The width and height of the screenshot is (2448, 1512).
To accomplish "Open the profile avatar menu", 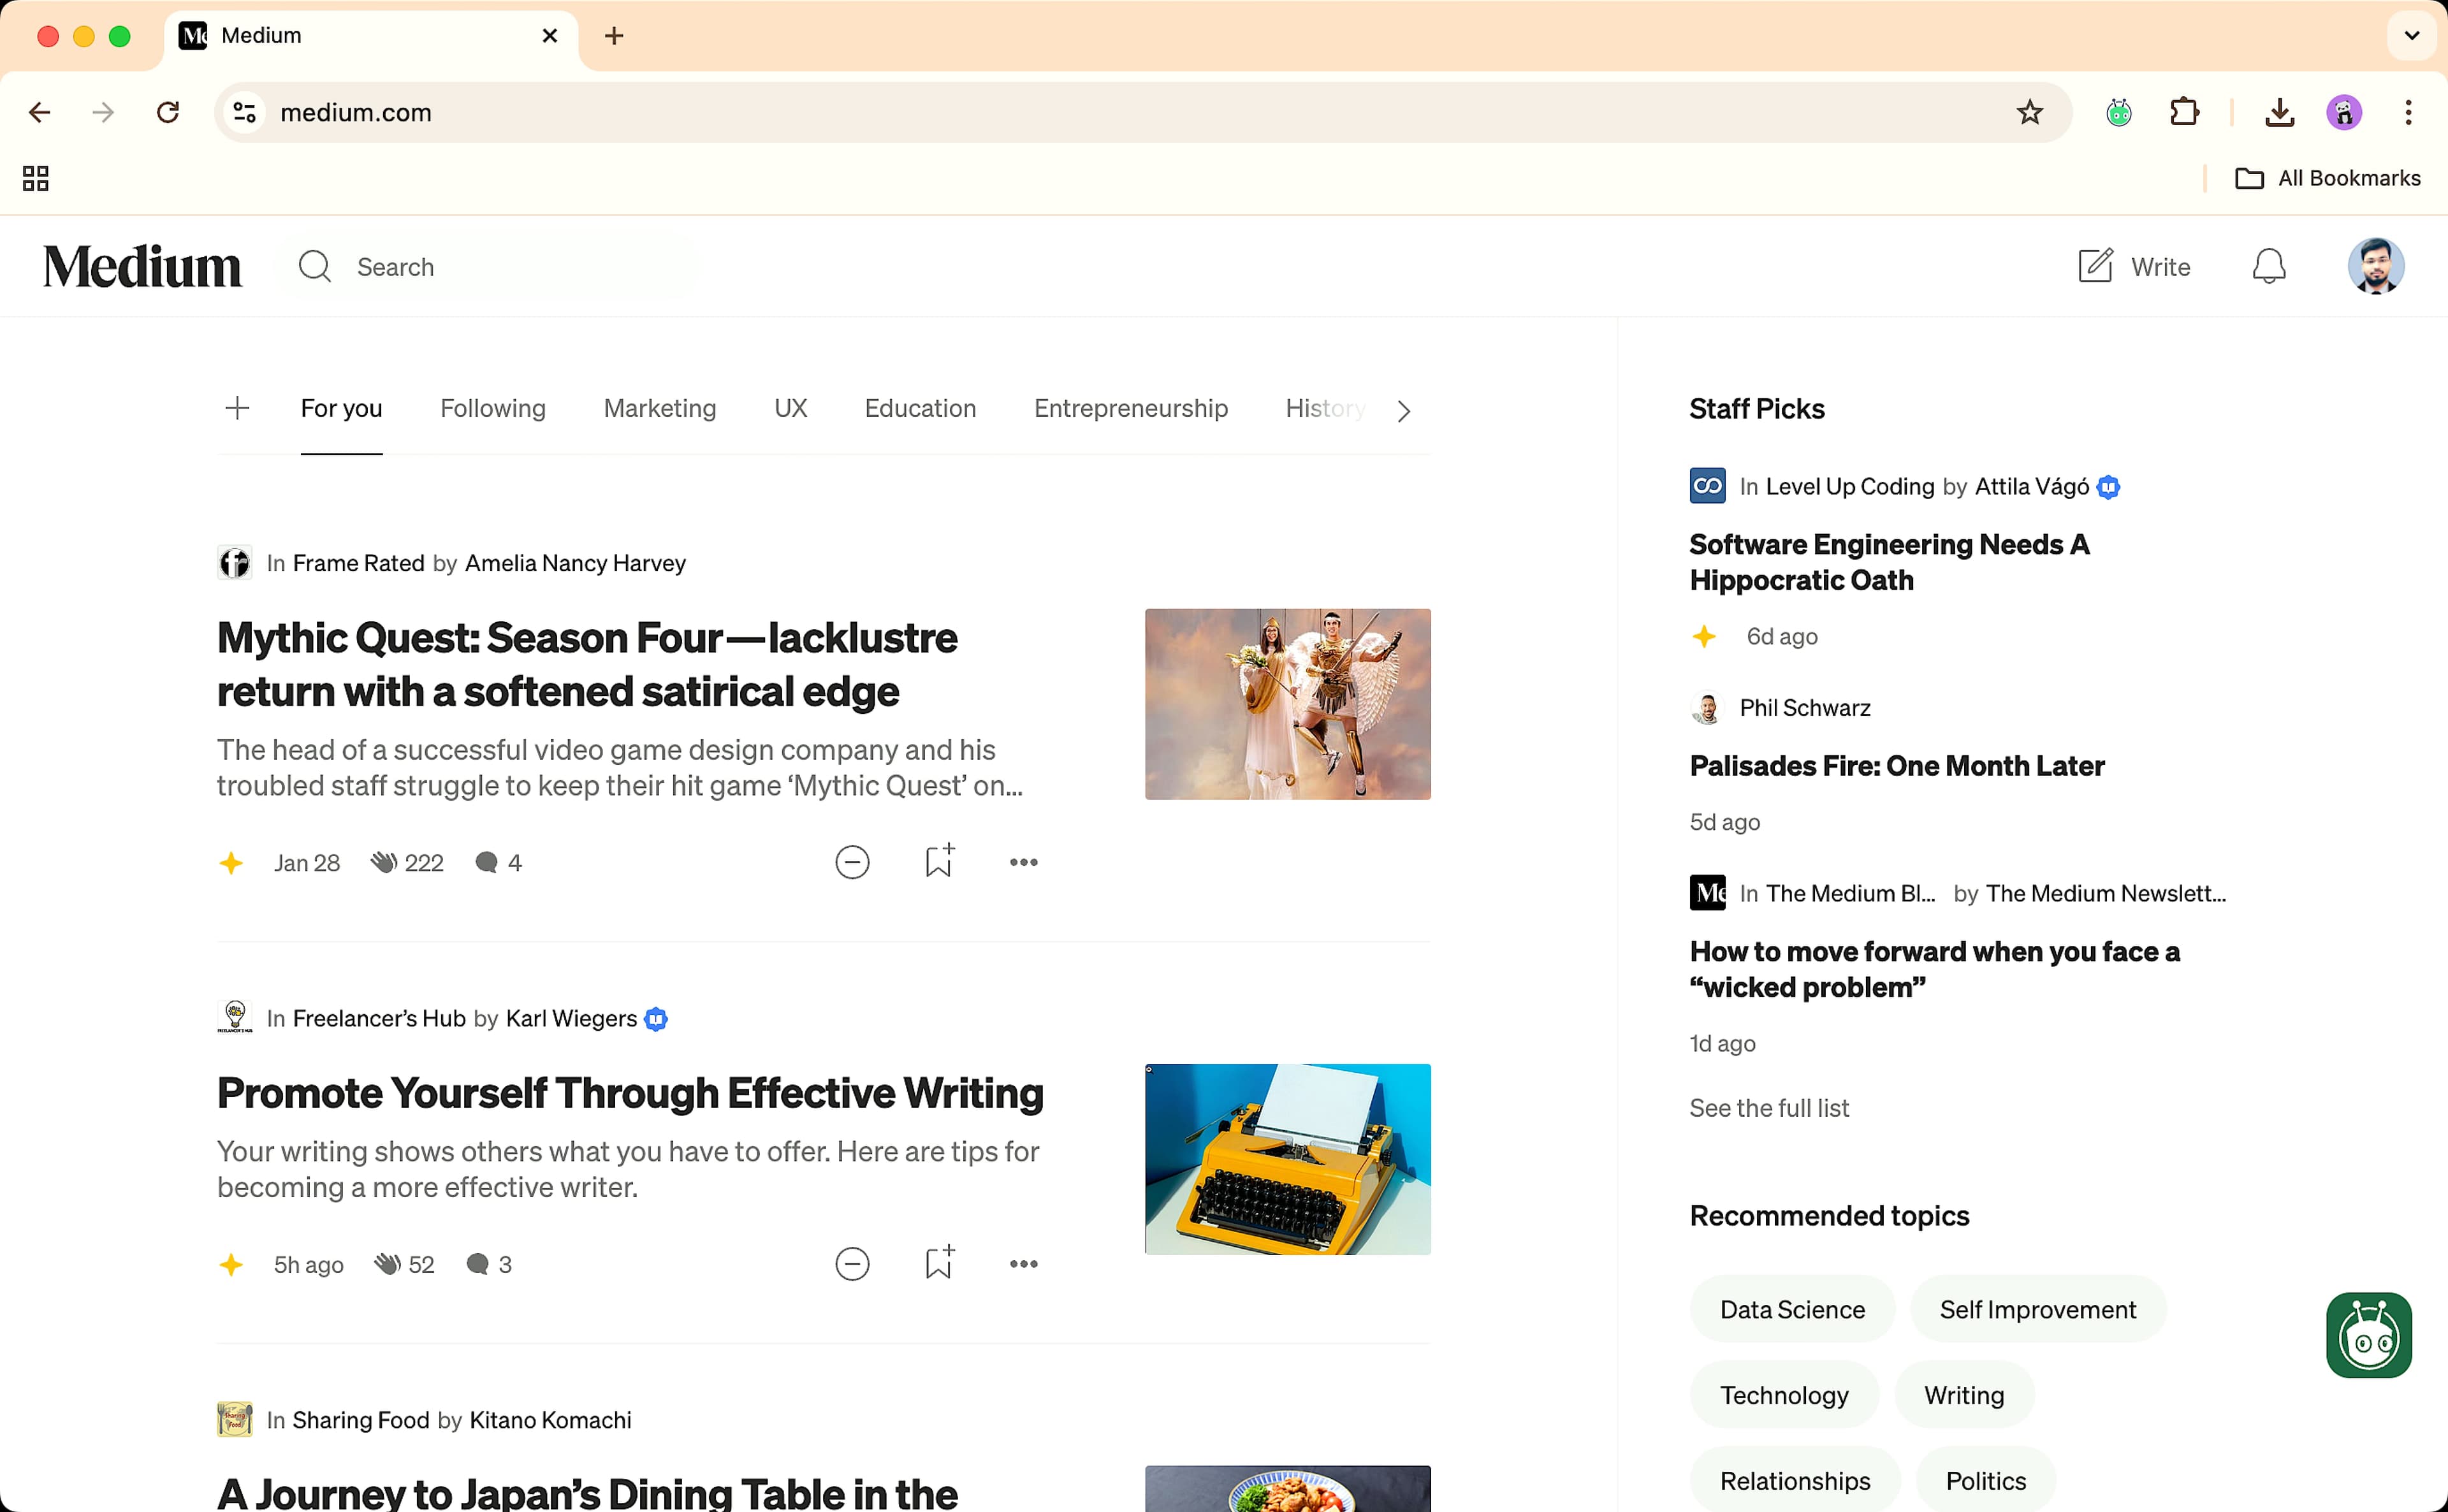I will tap(2375, 266).
